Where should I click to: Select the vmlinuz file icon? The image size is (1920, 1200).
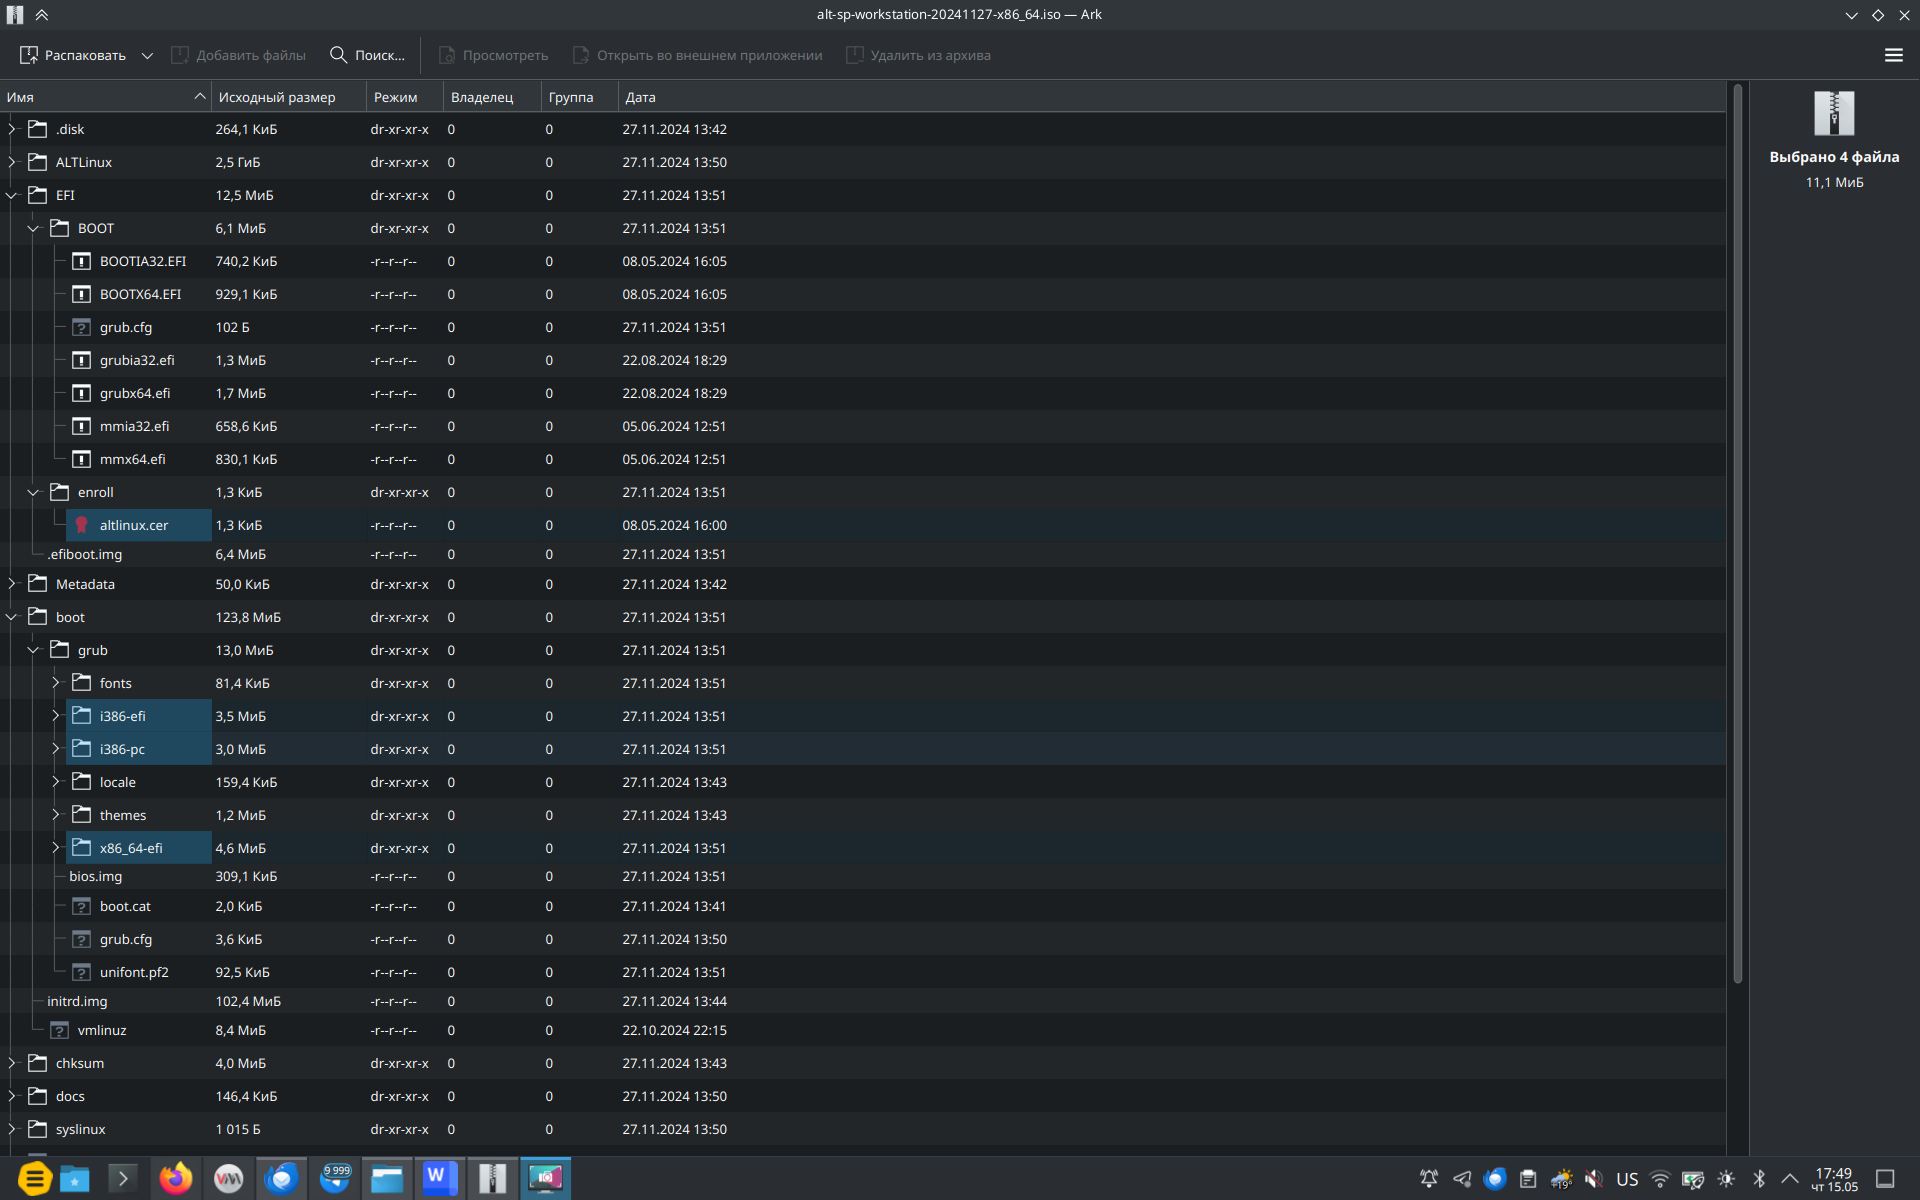pyautogui.click(x=60, y=1030)
